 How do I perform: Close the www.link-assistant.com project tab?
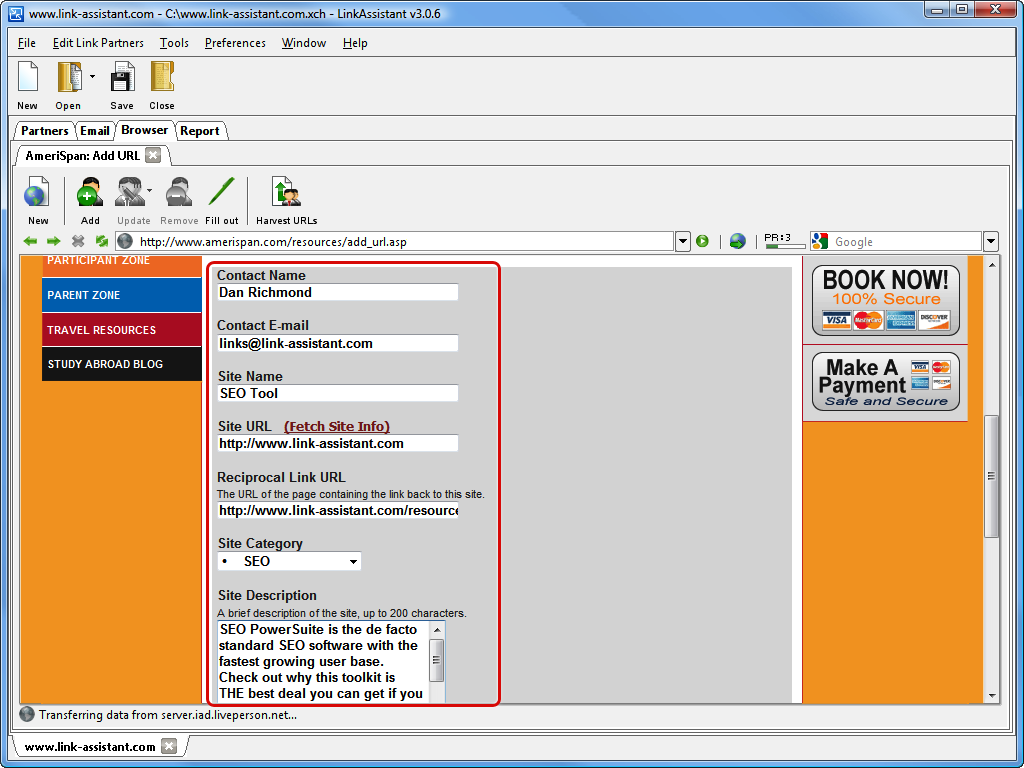point(169,746)
